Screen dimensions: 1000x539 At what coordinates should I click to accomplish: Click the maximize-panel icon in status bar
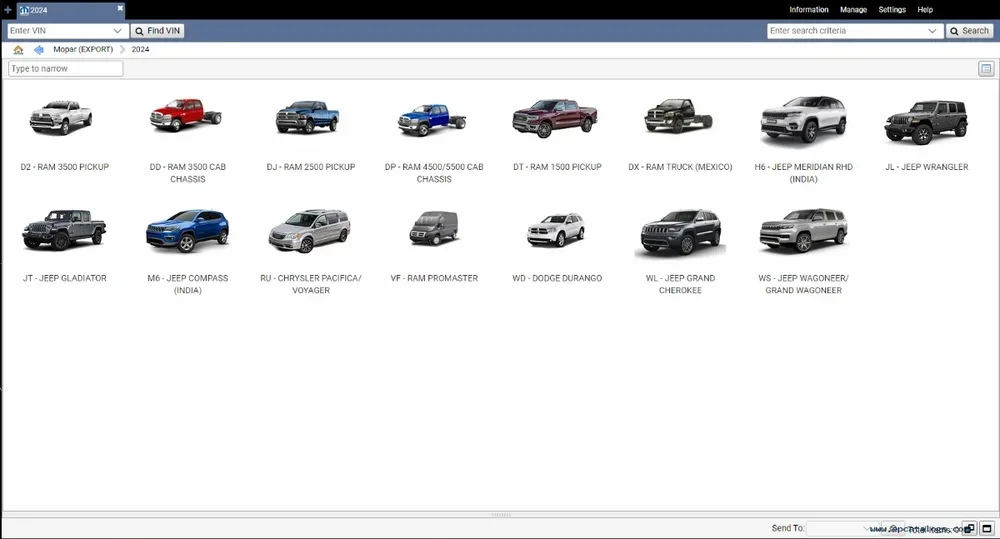click(x=986, y=528)
